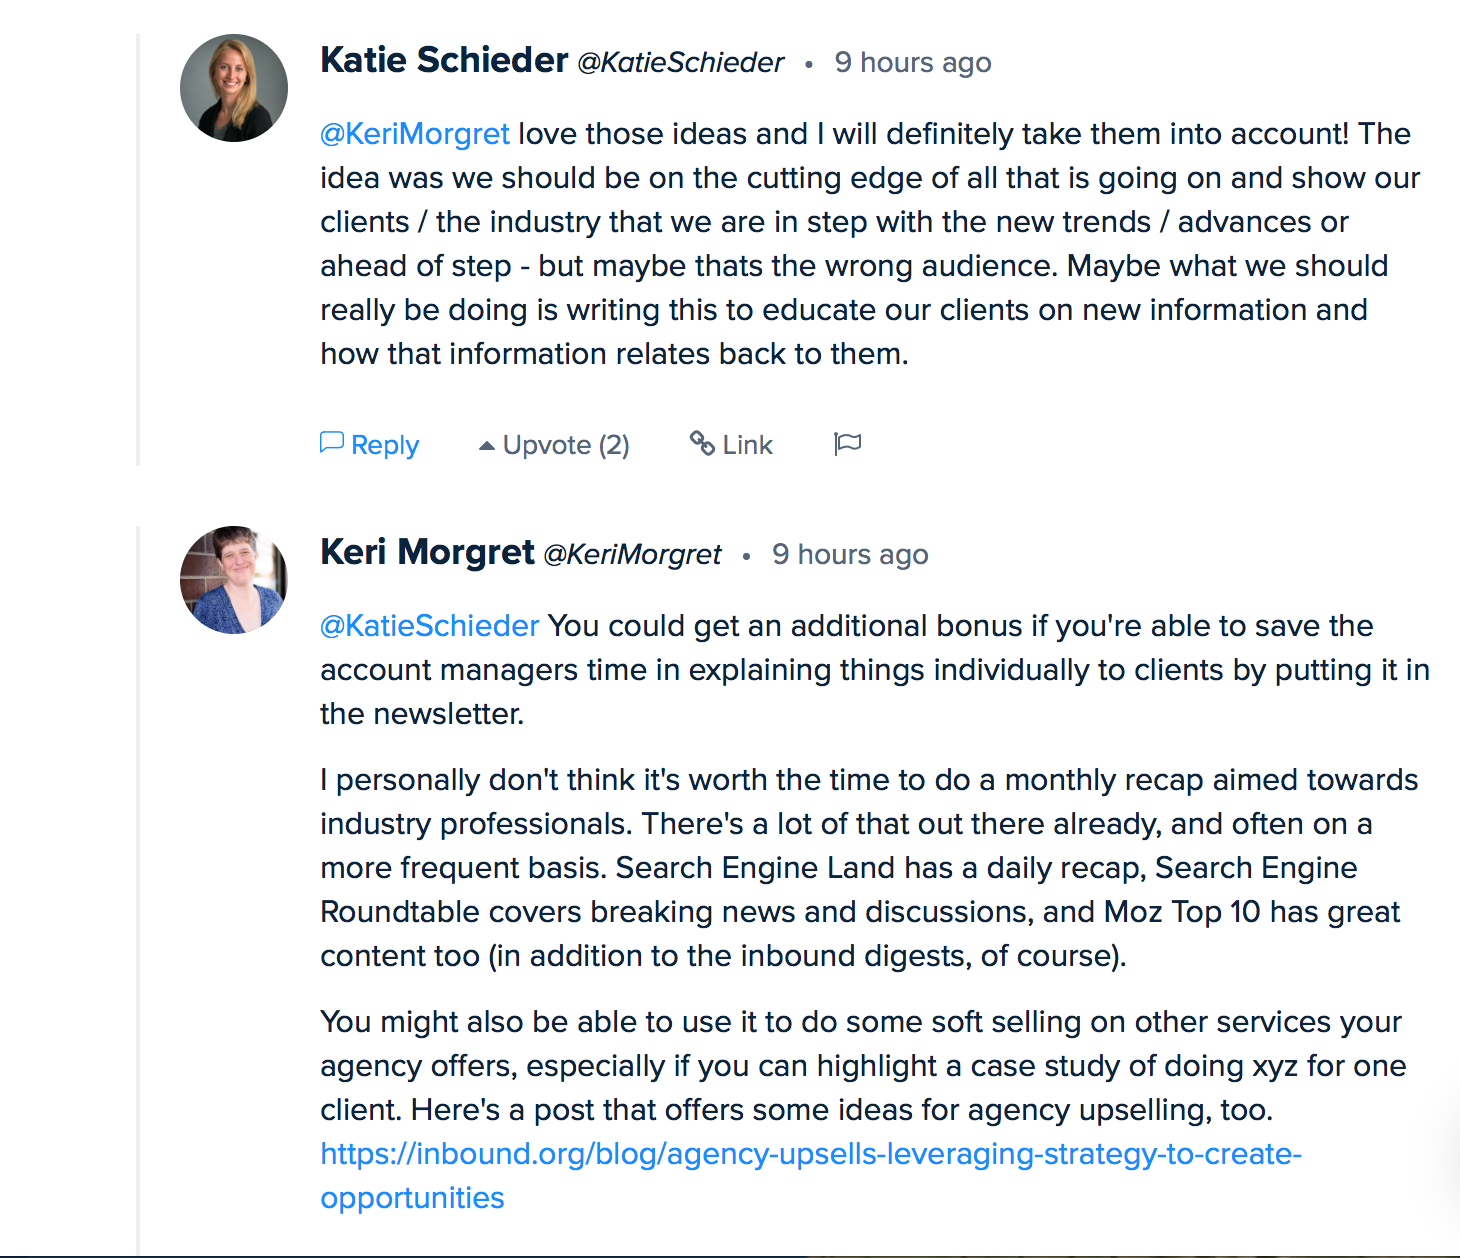The image size is (1460, 1258).
Task: Click the Reply speech bubble icon
Action: point(332,443)
